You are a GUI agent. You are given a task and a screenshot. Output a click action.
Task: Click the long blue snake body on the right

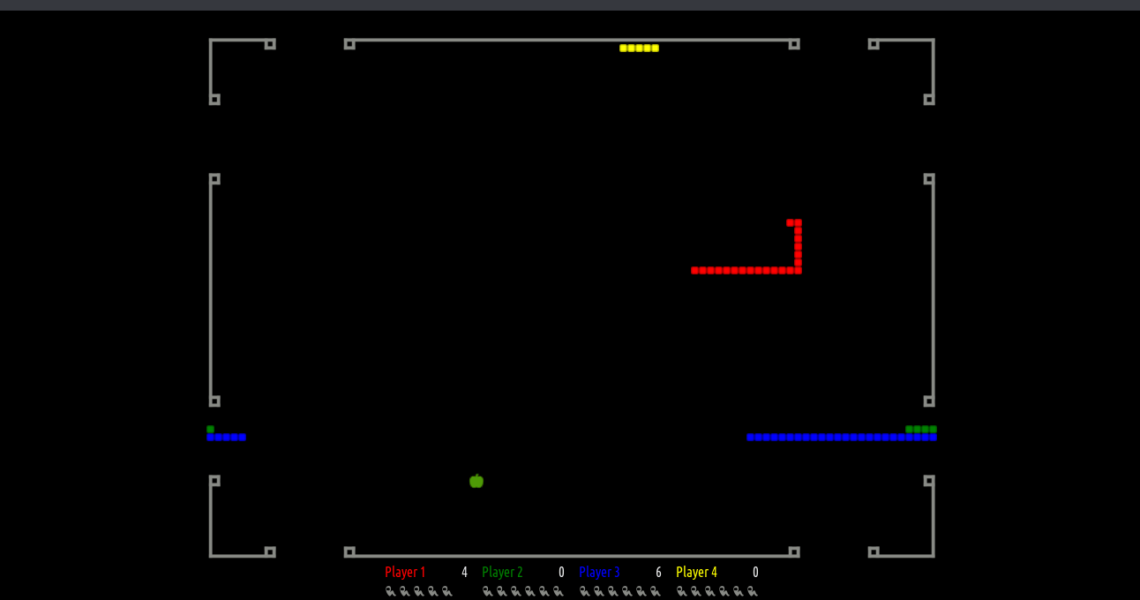pos(840,437)
